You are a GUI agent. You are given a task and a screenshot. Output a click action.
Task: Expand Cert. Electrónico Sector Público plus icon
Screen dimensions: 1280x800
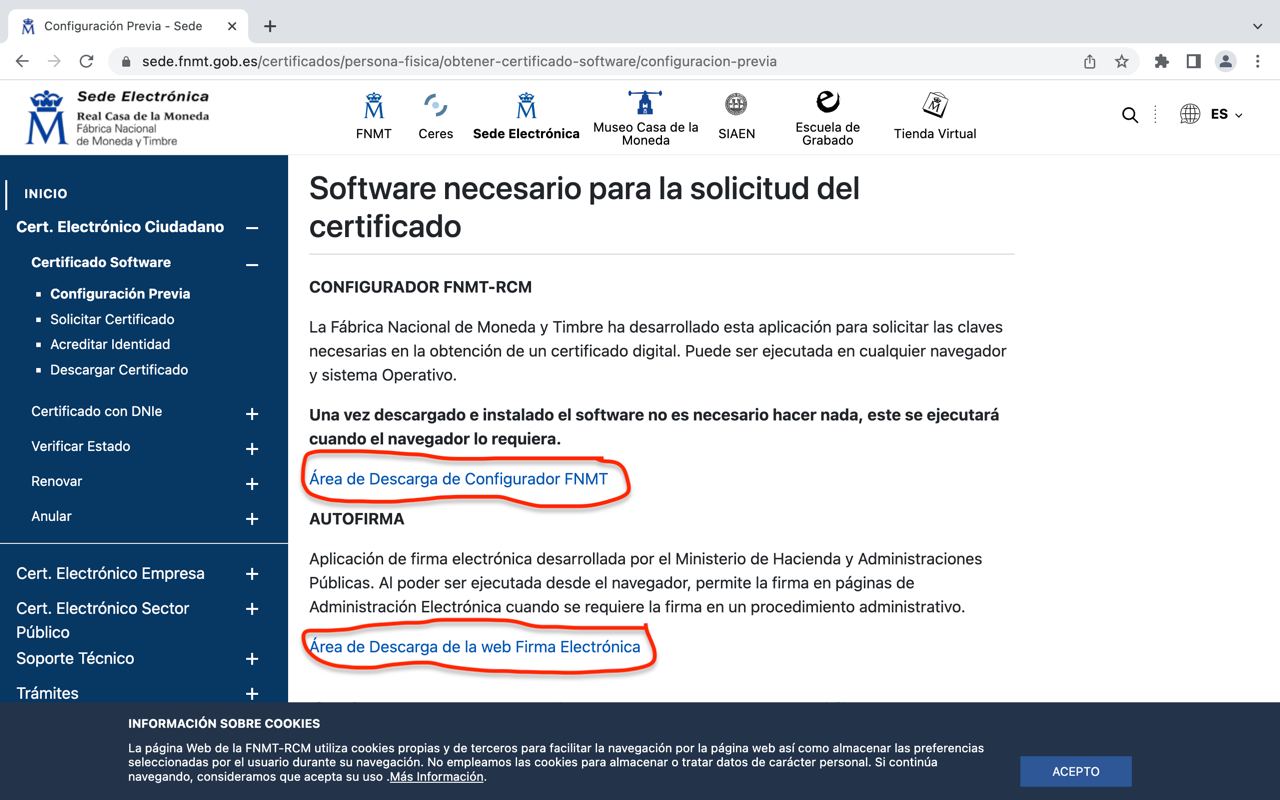(x=252, y=609)
